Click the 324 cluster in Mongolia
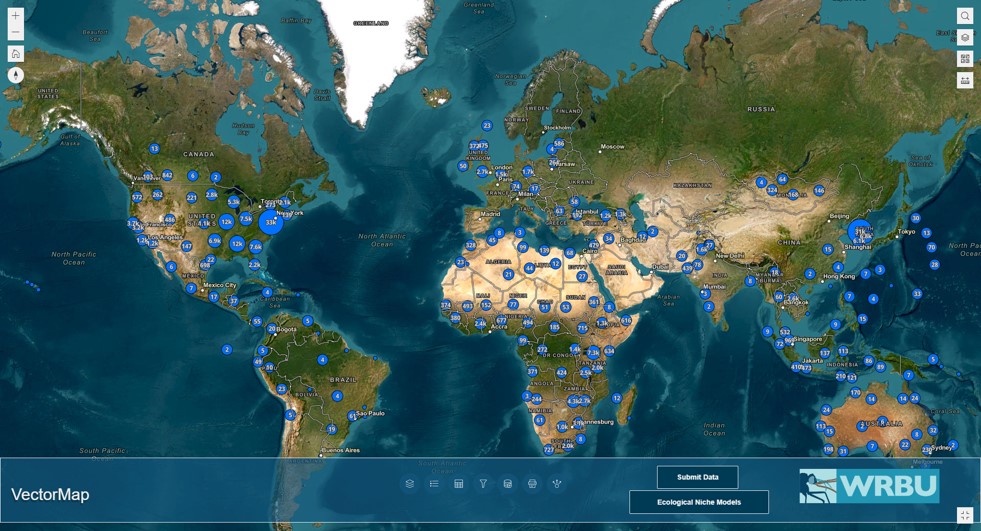Screen dimensions: 981x531 click(x=772, y=190)
